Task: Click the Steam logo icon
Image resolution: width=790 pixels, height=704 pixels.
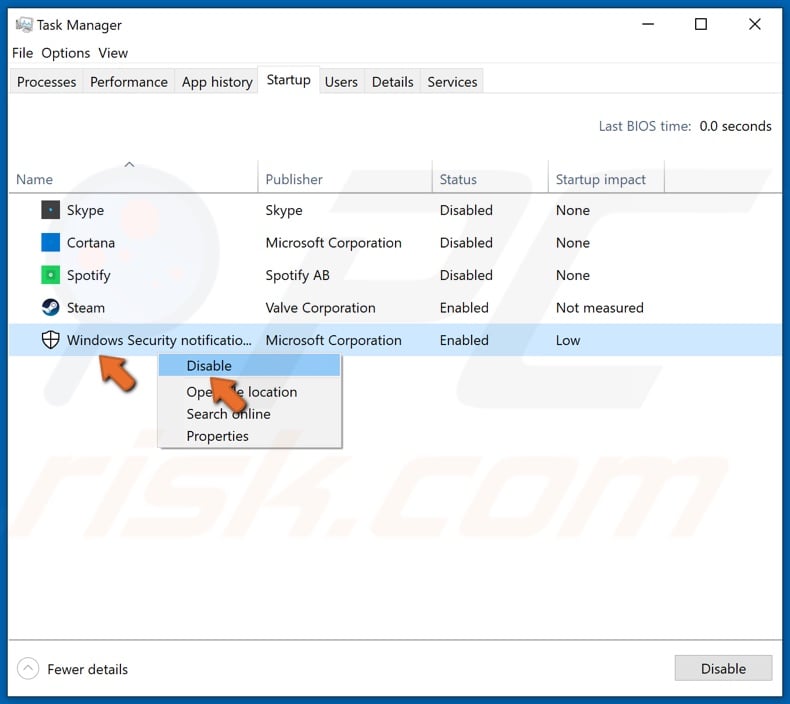Action: (50, 307)
